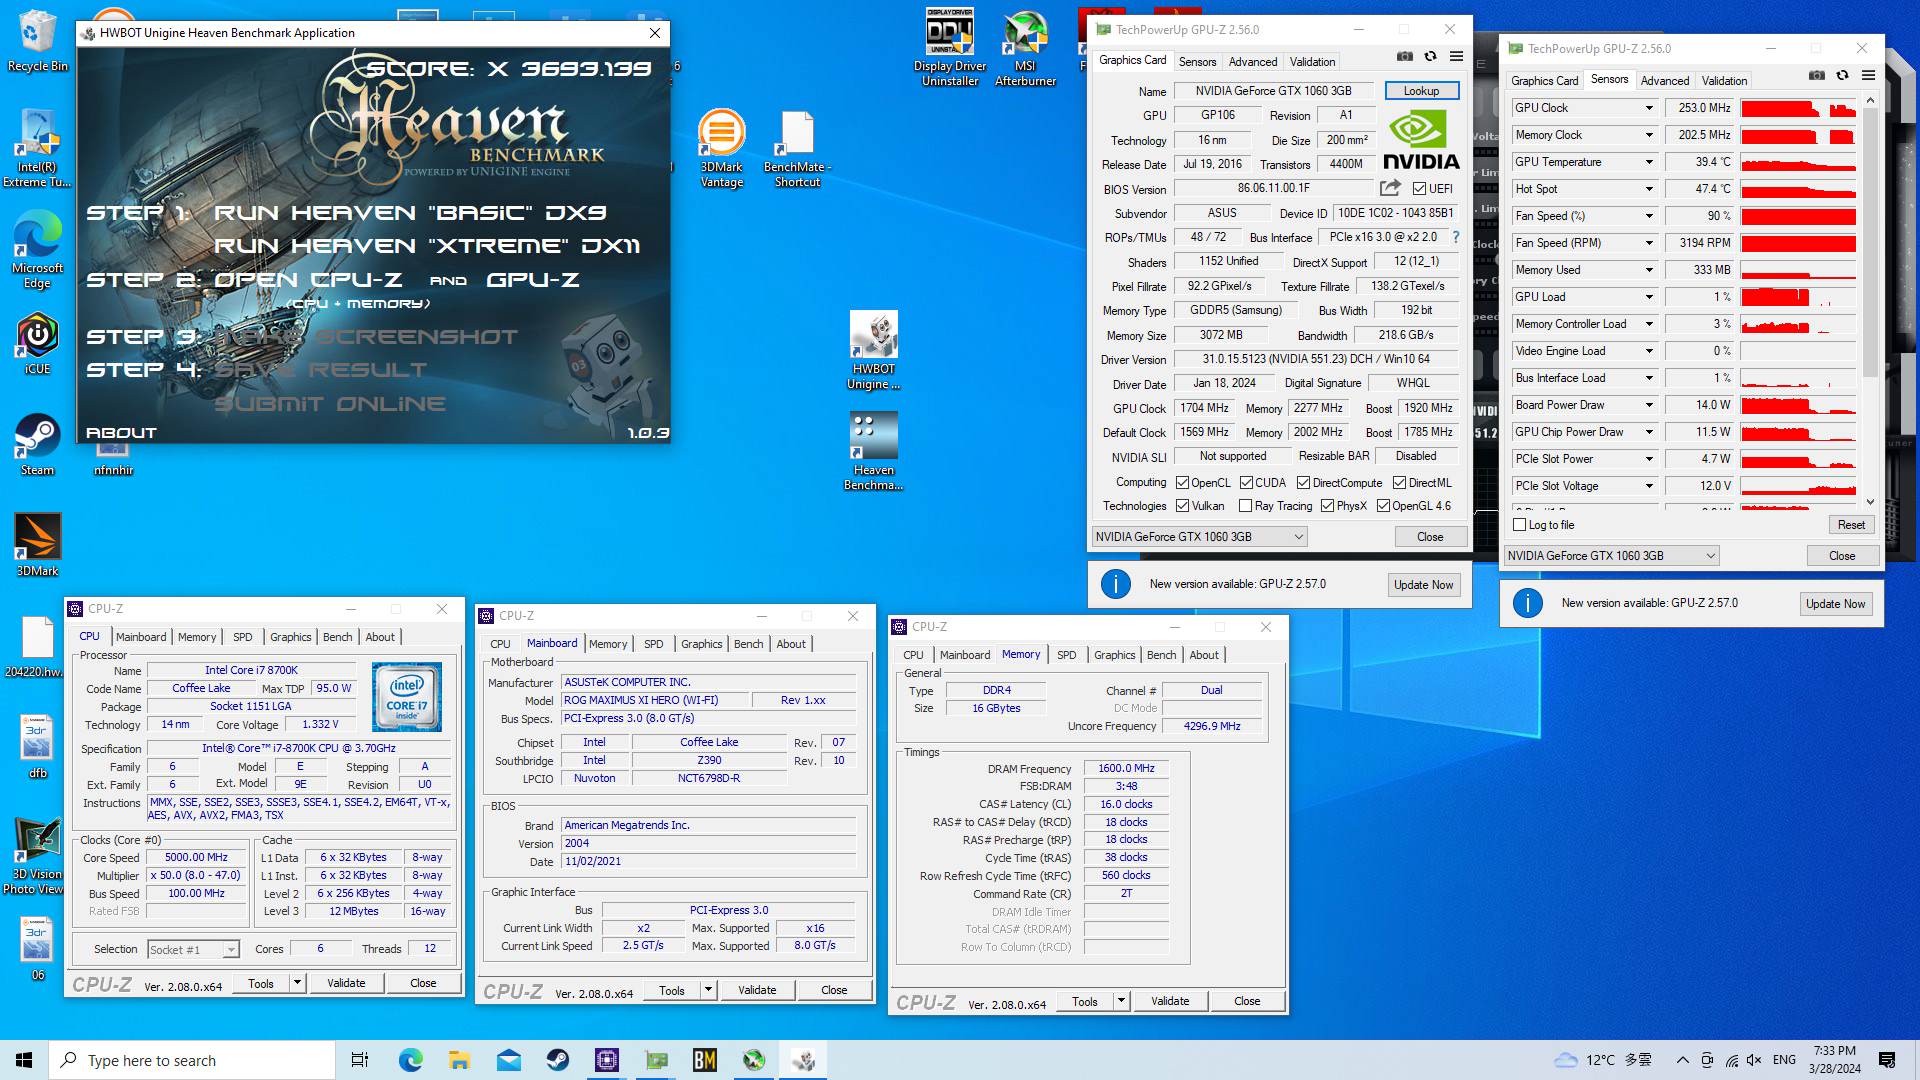Toggle Ray Tracing checkbox
1920x1080 pixels.
click(x=1245, y=506)
